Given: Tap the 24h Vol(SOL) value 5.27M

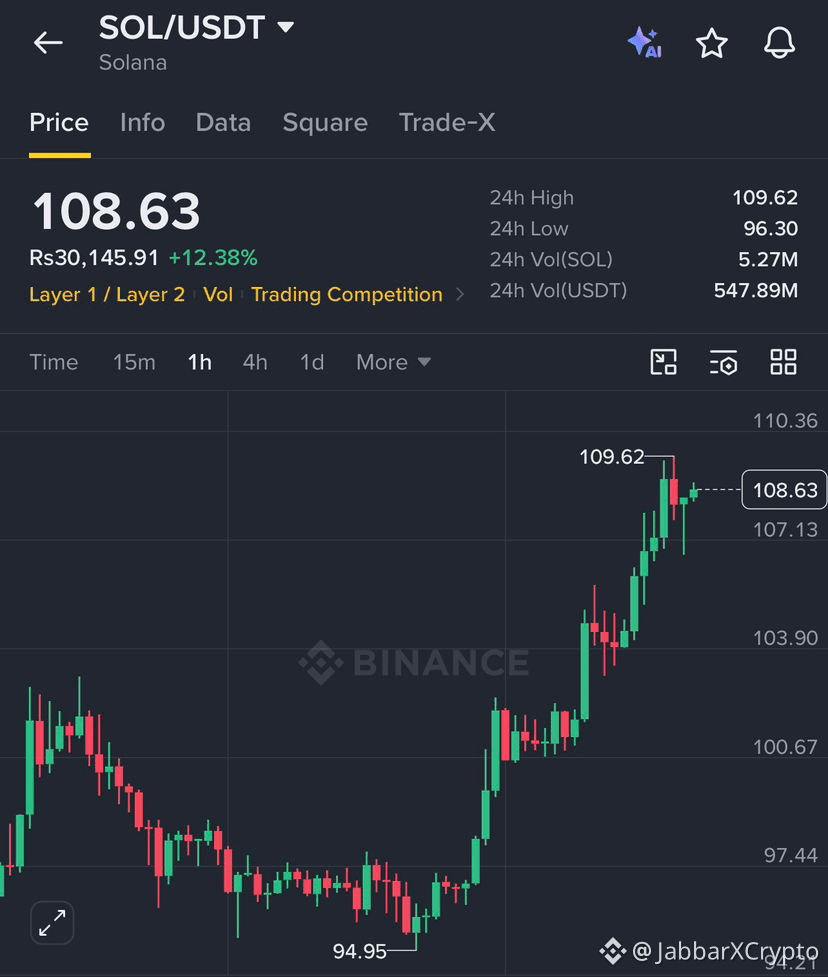Looking at the screenshot, I should tap(768, 259).
